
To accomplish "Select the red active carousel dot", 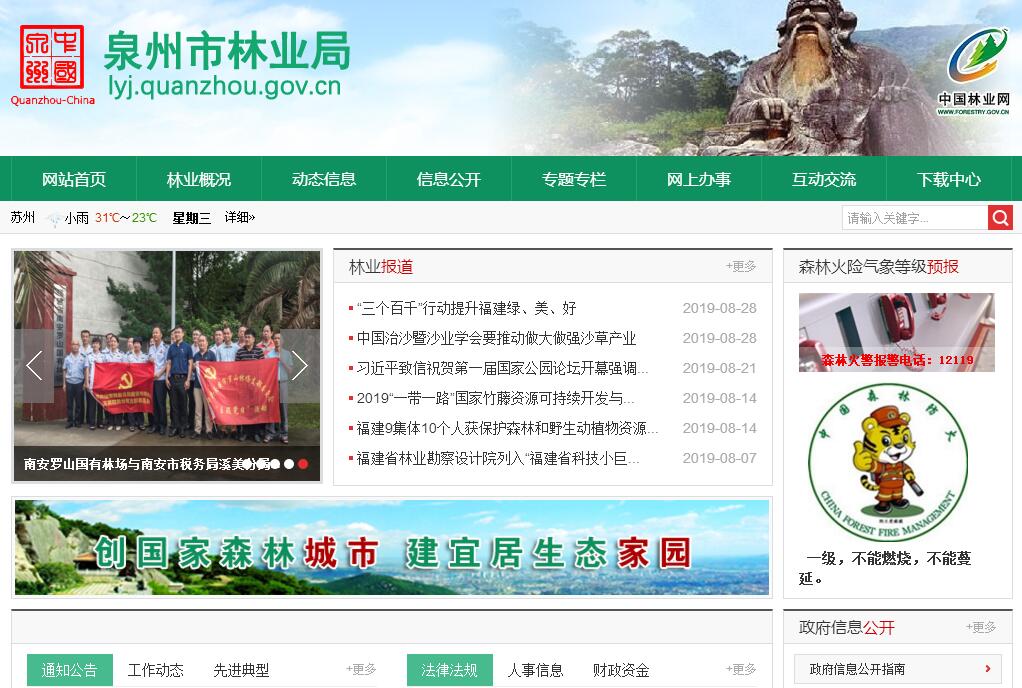I will point(303,464).
